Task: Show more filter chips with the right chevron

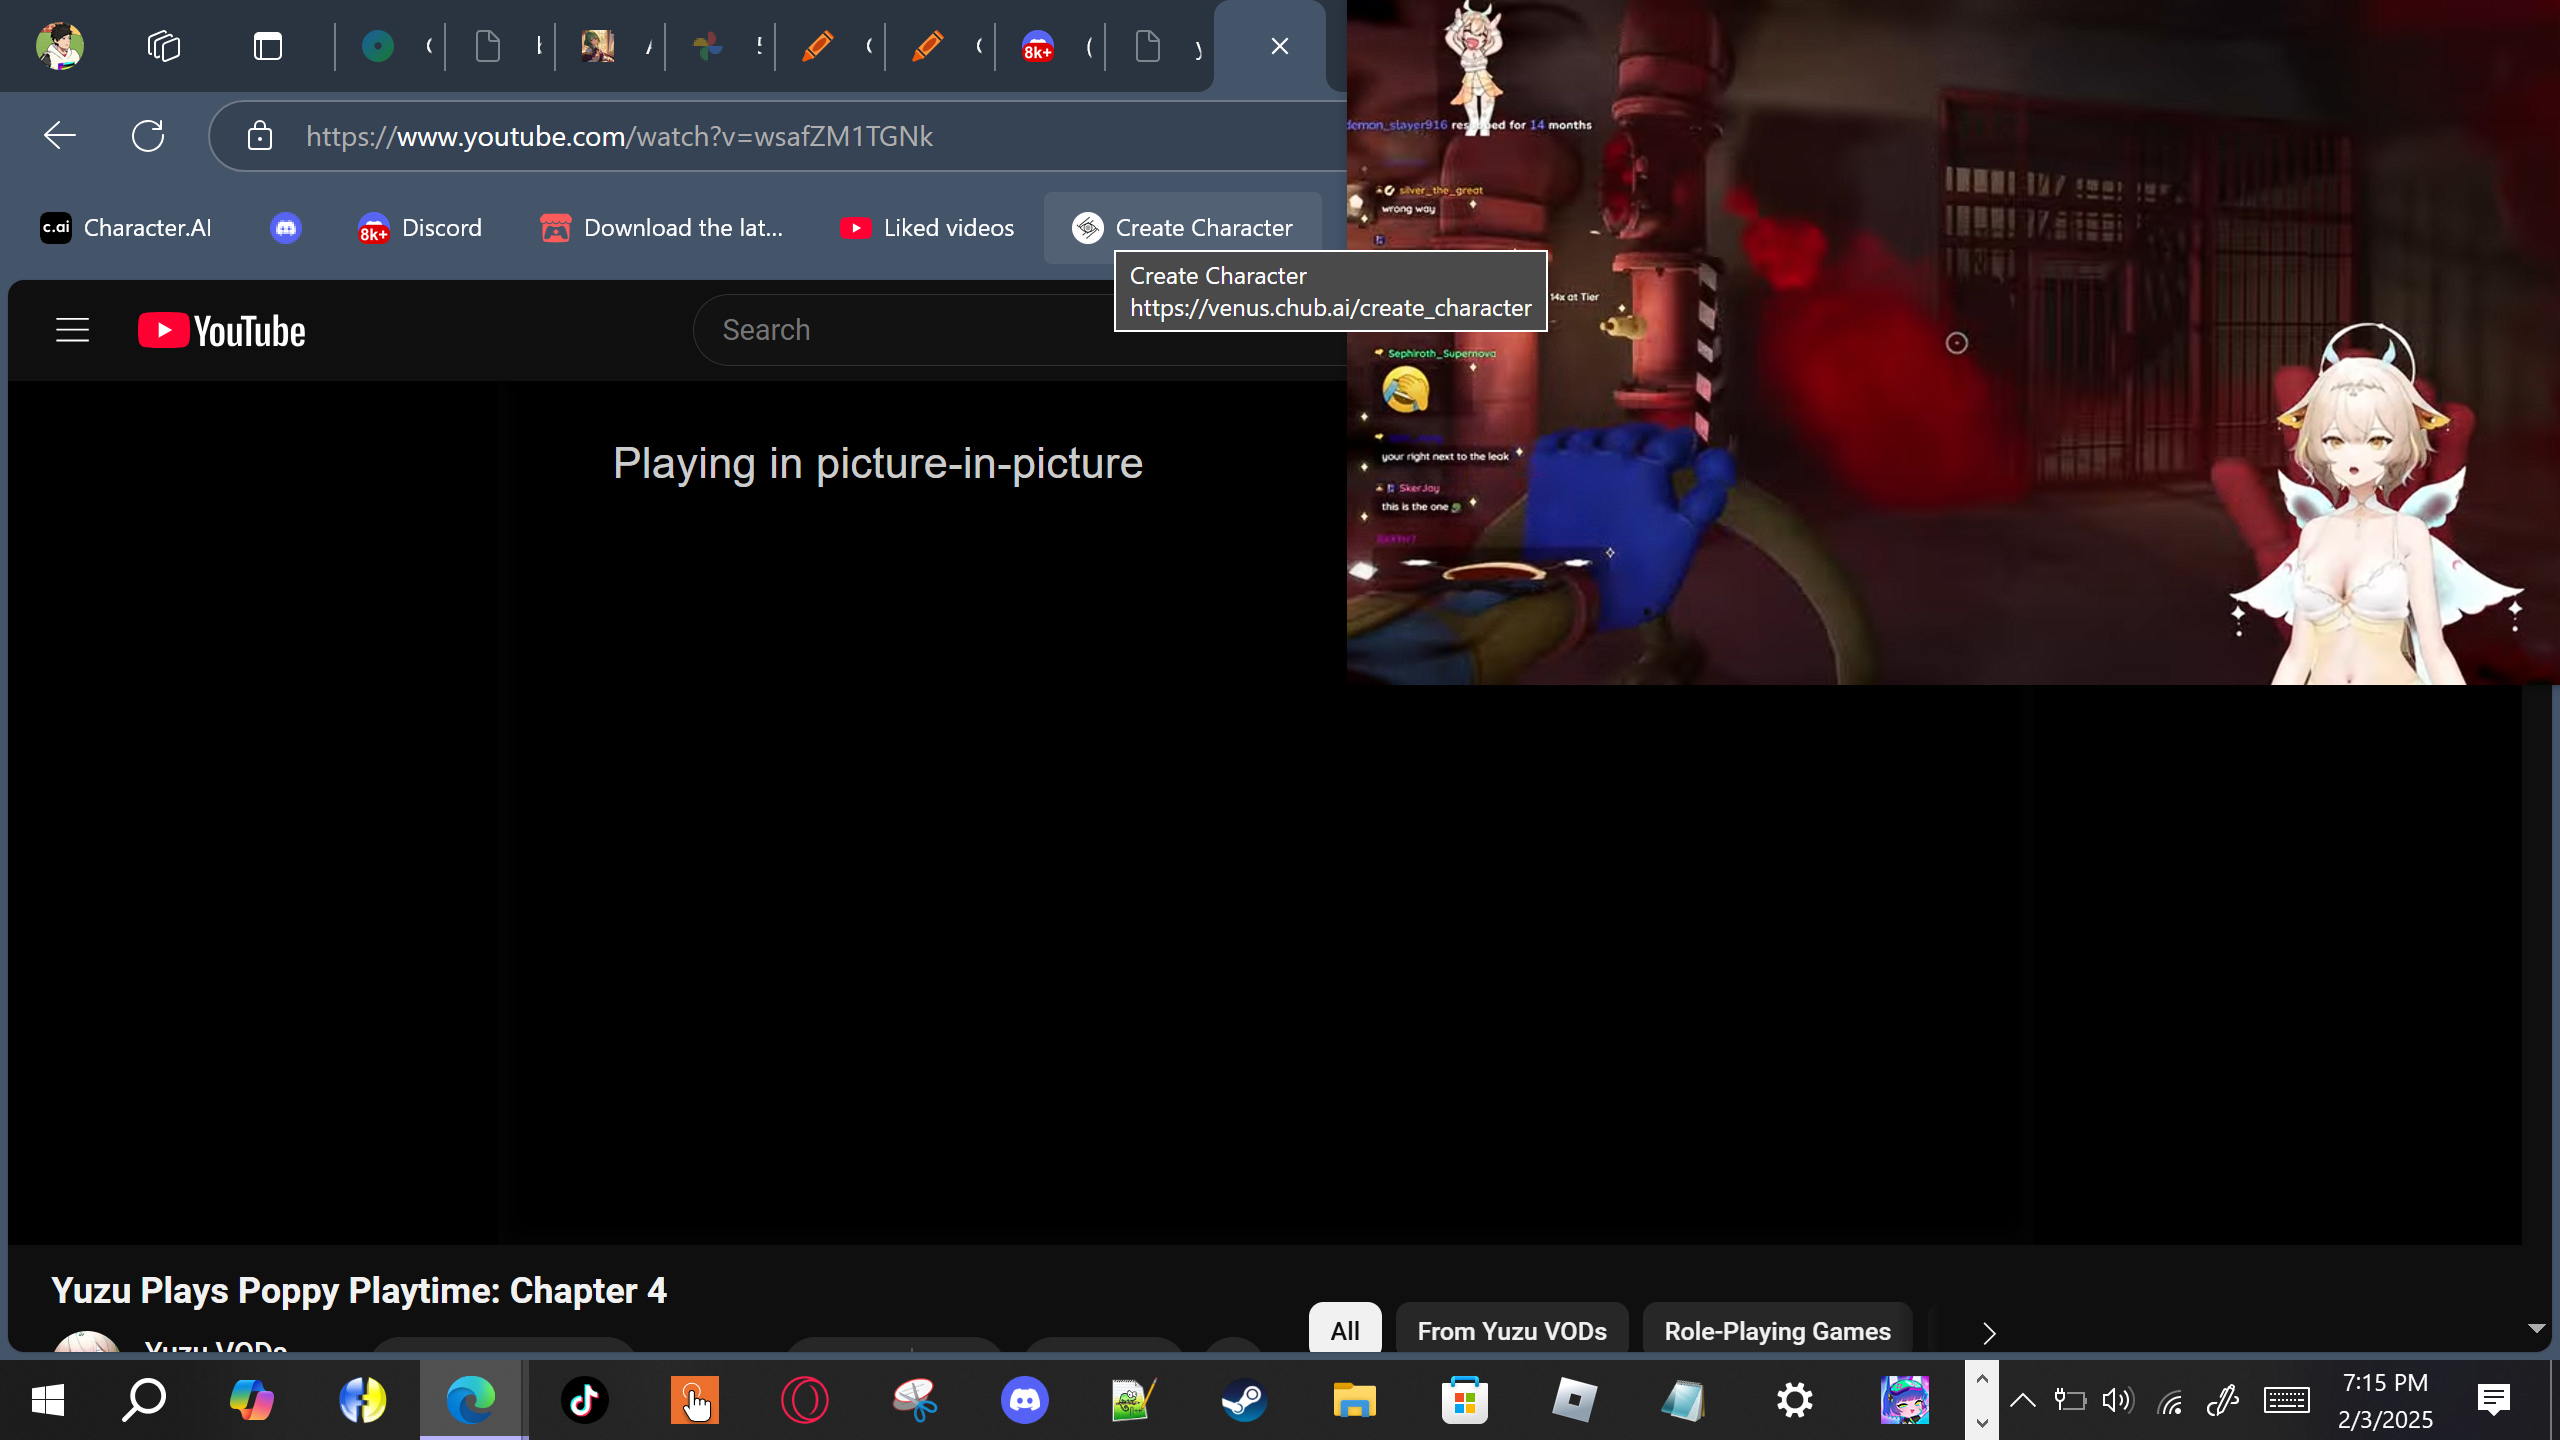Action: tap(1989, 1332)
